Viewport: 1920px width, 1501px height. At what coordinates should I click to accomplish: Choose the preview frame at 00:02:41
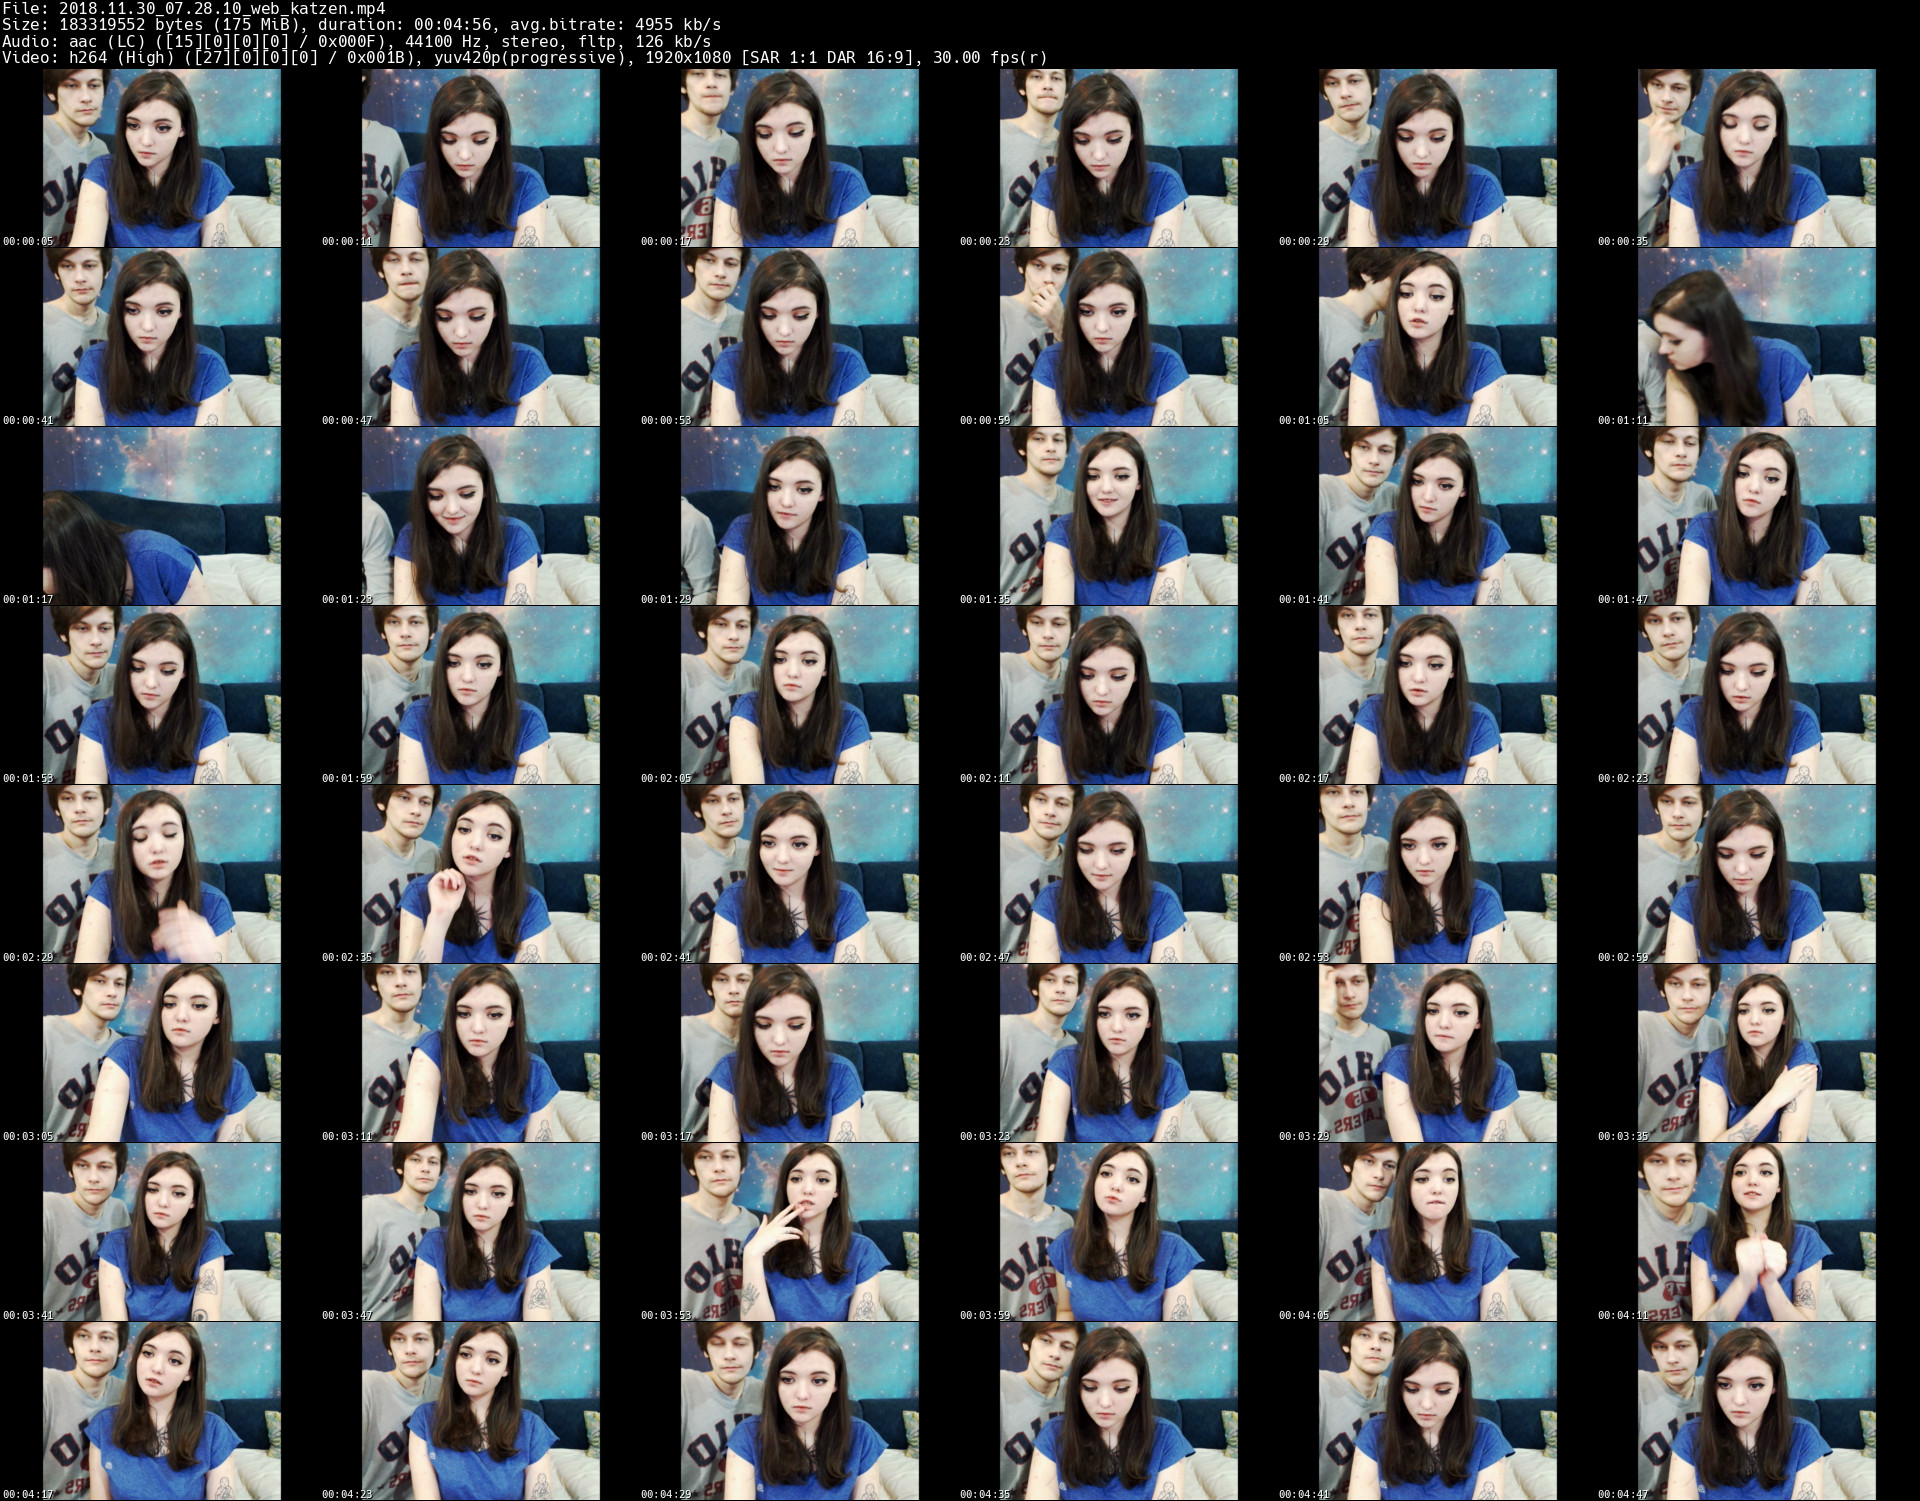799,874
